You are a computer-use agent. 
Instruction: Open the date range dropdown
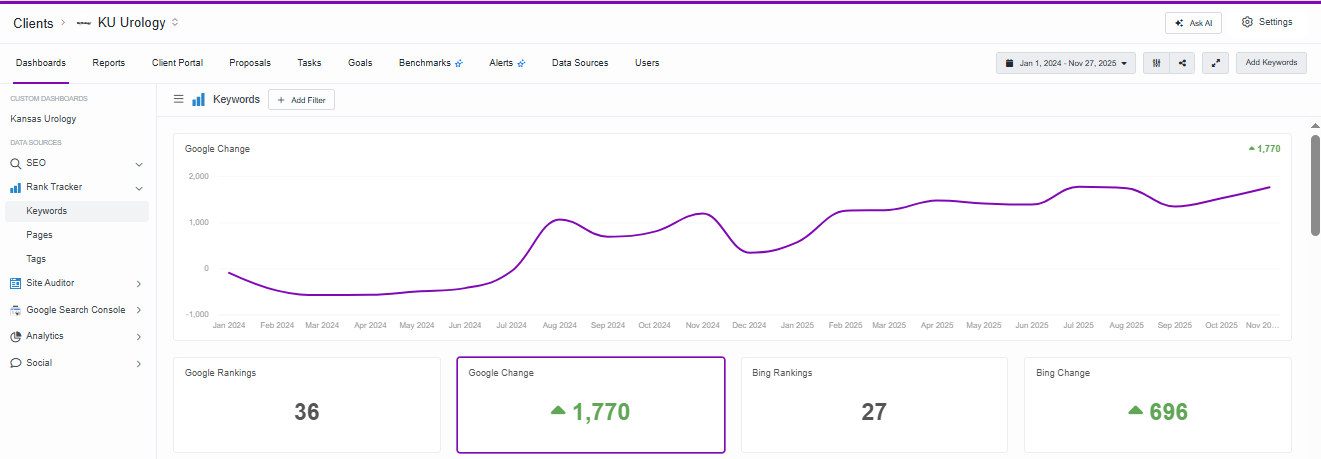coord(1065,63)
